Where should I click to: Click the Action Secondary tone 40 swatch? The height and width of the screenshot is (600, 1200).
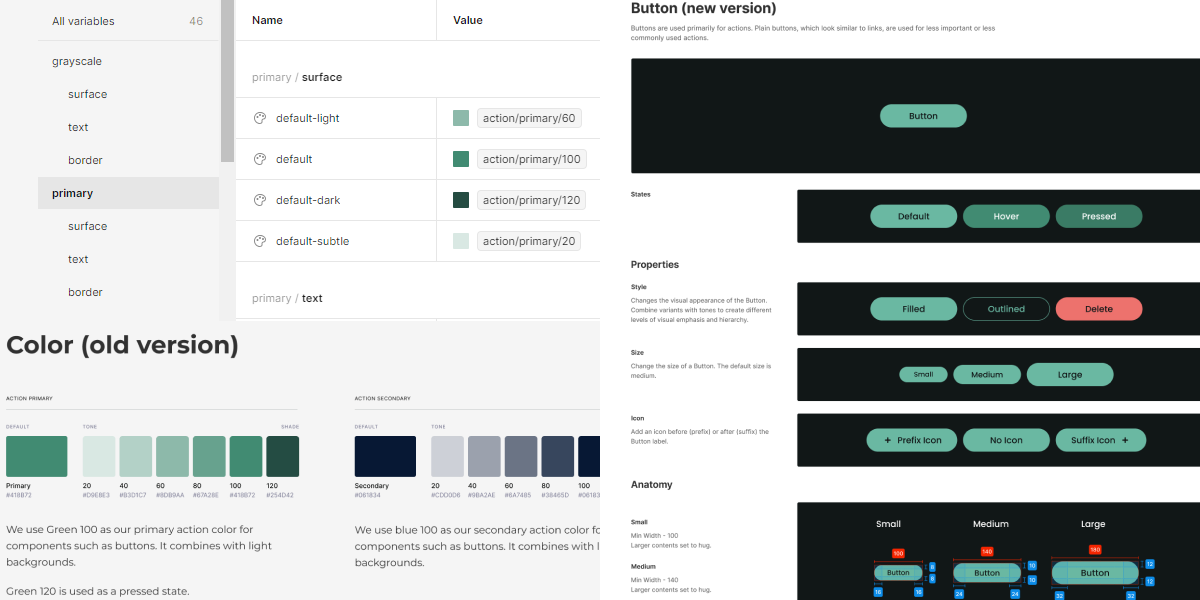point(484,456)
